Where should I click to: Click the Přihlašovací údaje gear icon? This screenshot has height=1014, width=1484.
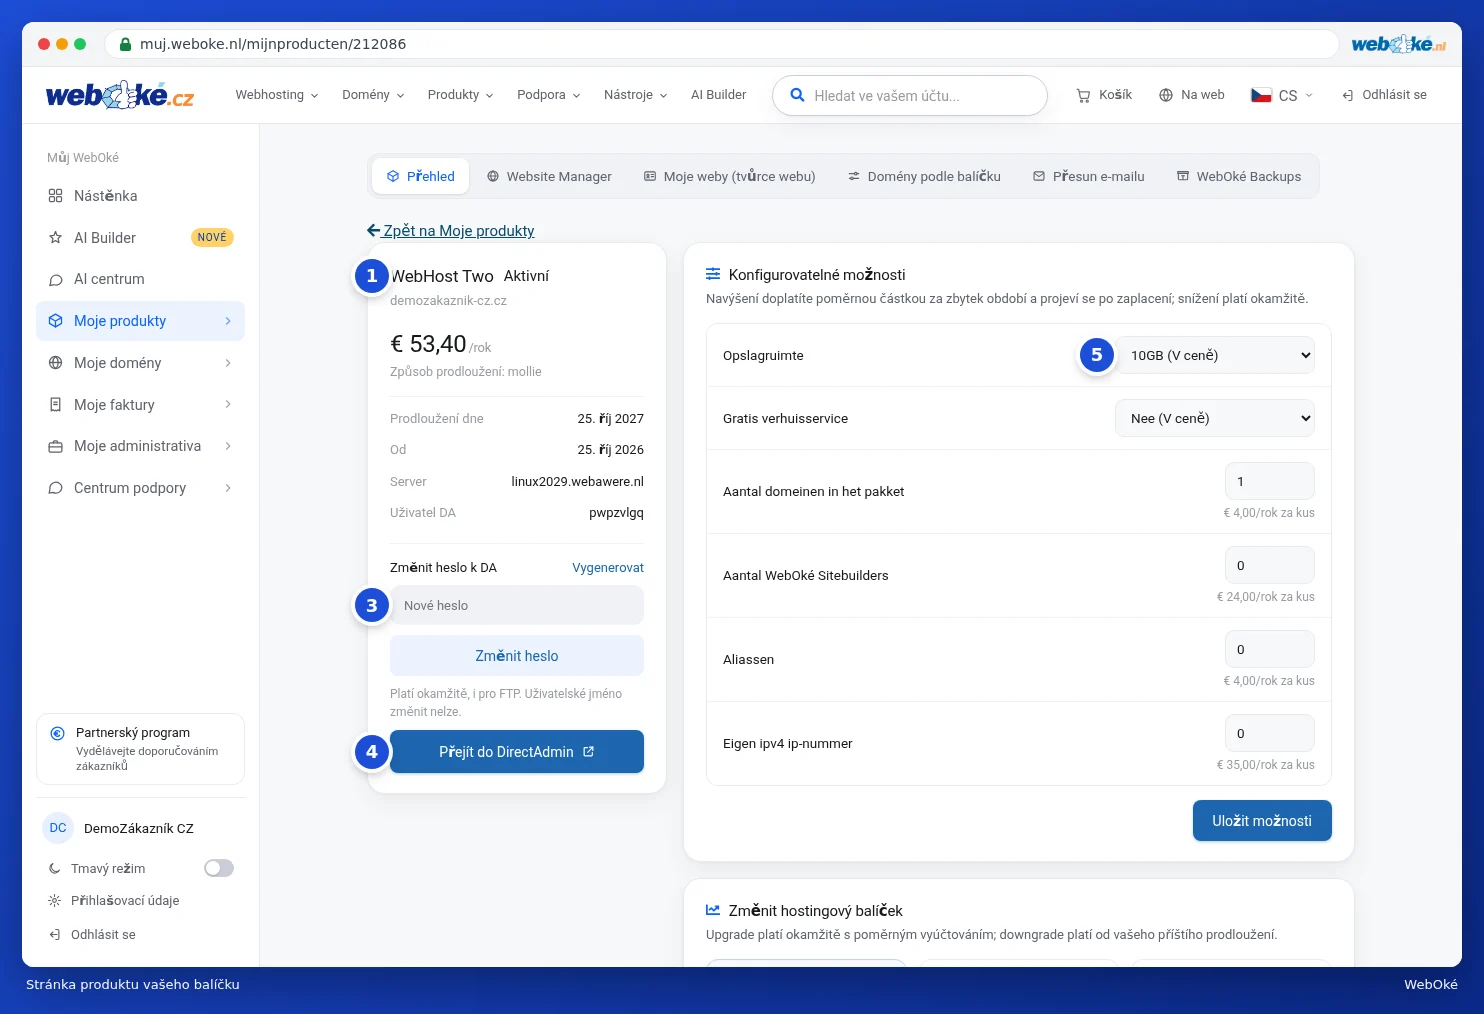pos(55,901)
